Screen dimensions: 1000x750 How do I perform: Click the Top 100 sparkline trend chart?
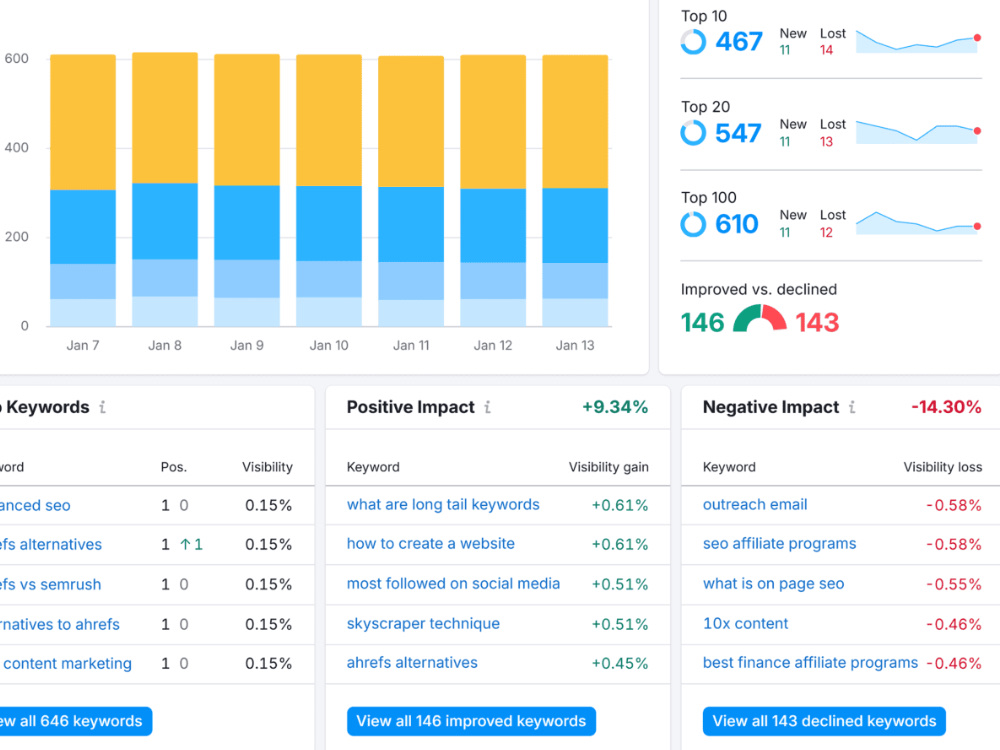pos(918,223)
